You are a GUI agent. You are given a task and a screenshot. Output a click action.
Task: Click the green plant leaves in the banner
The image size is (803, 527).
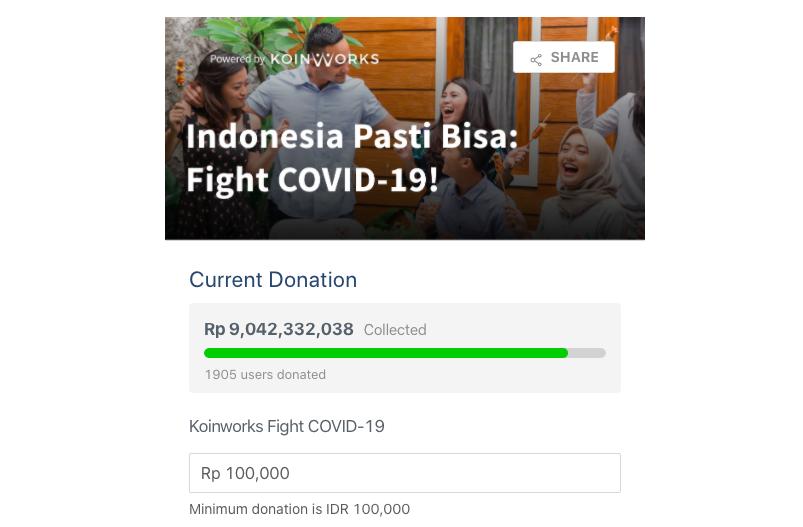256,38
